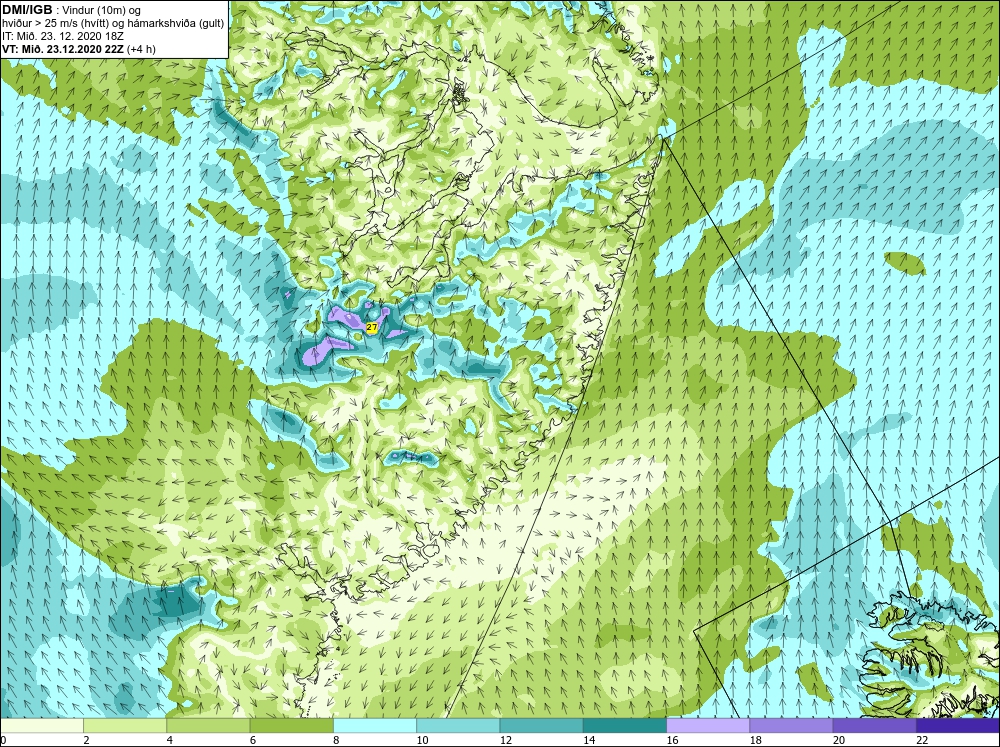Select the 16–18 m/s light lavender legend swatch

(x=708, y=725)
